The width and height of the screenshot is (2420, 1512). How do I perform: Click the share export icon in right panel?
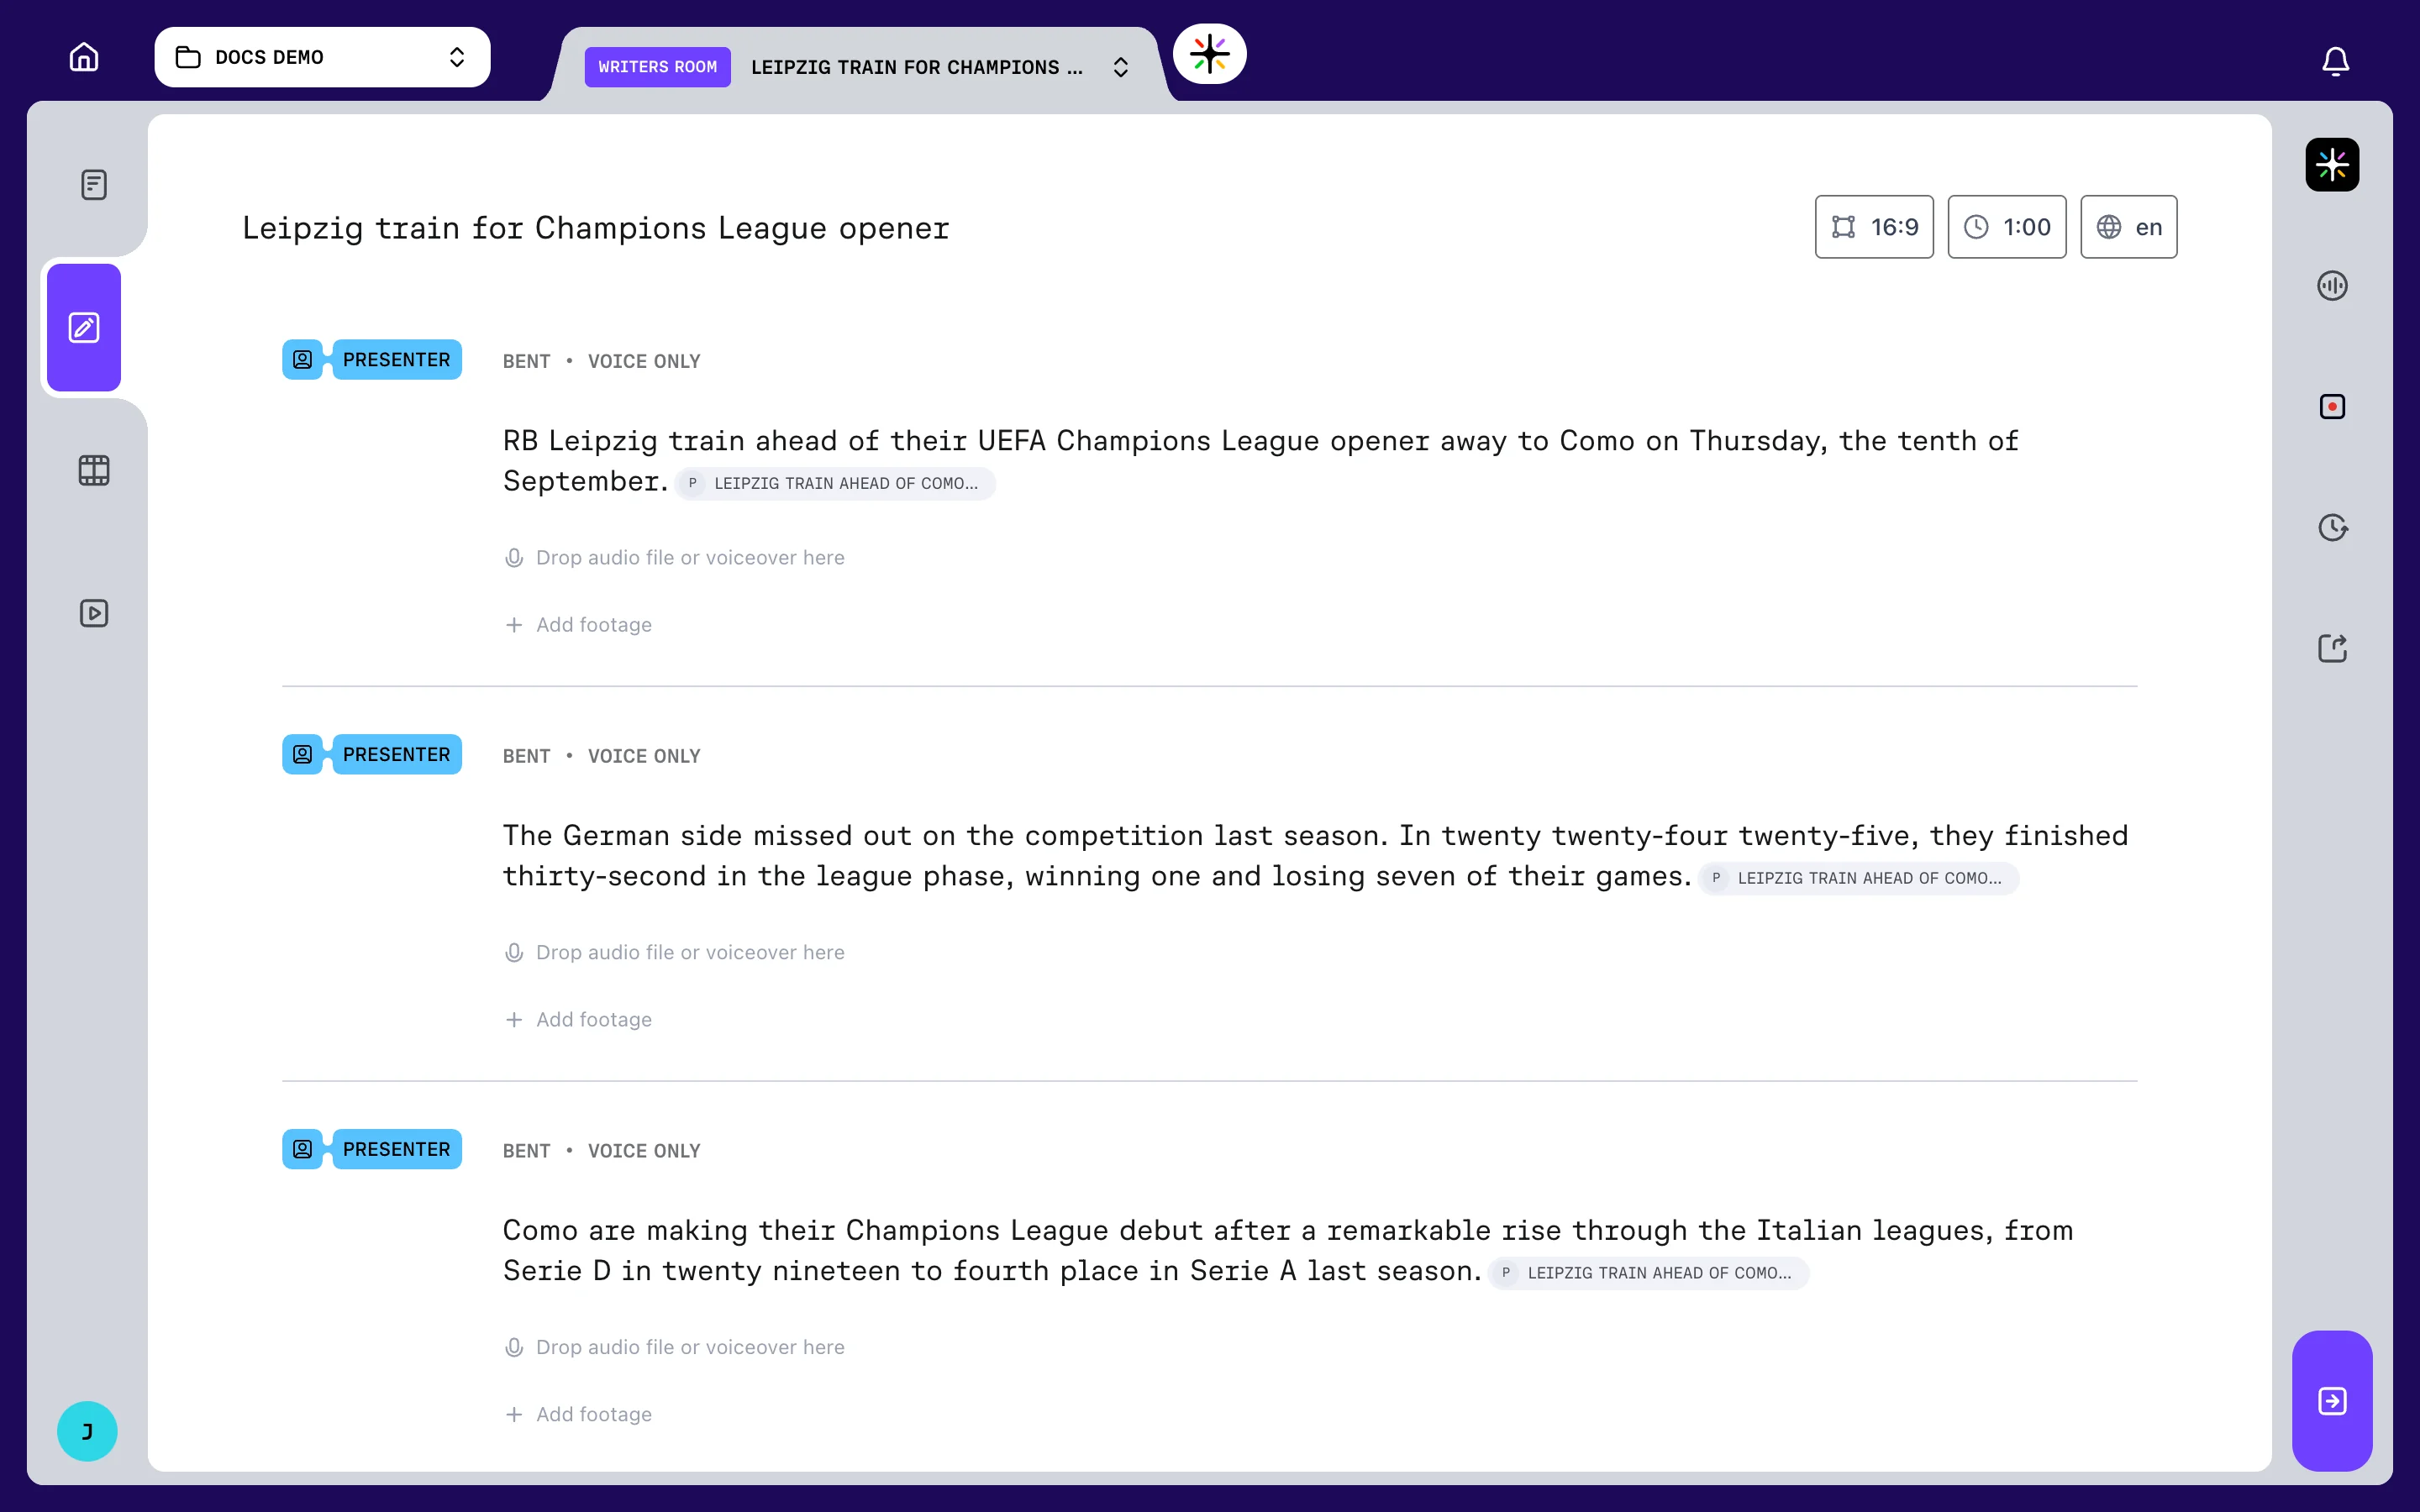2332,648
